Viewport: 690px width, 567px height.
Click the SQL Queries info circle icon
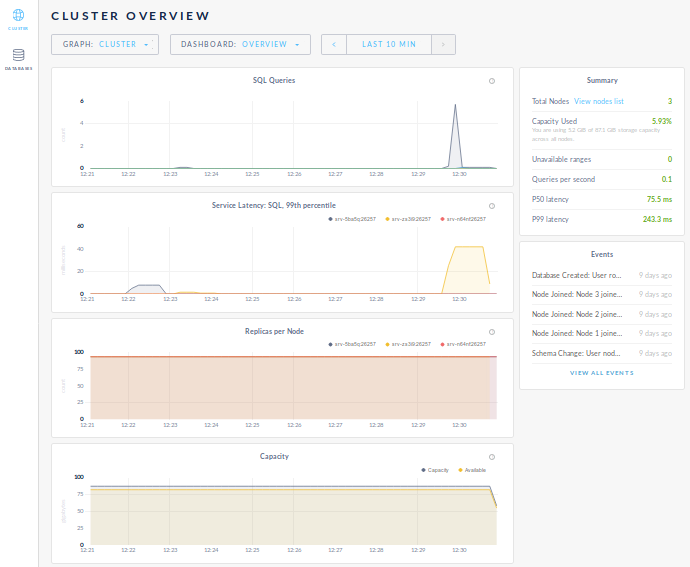(x=492, y=81)
